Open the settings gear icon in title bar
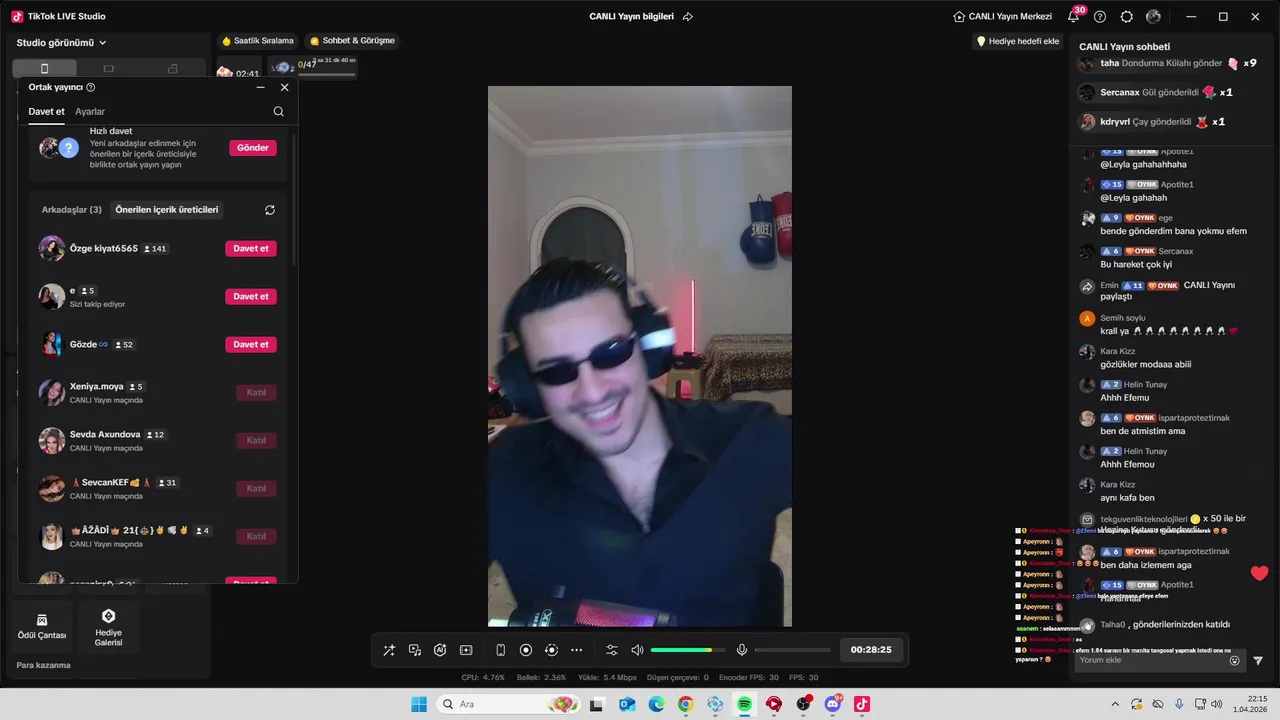The width and height of the screenshot is (1280, 720). (x=1127, y=17)
